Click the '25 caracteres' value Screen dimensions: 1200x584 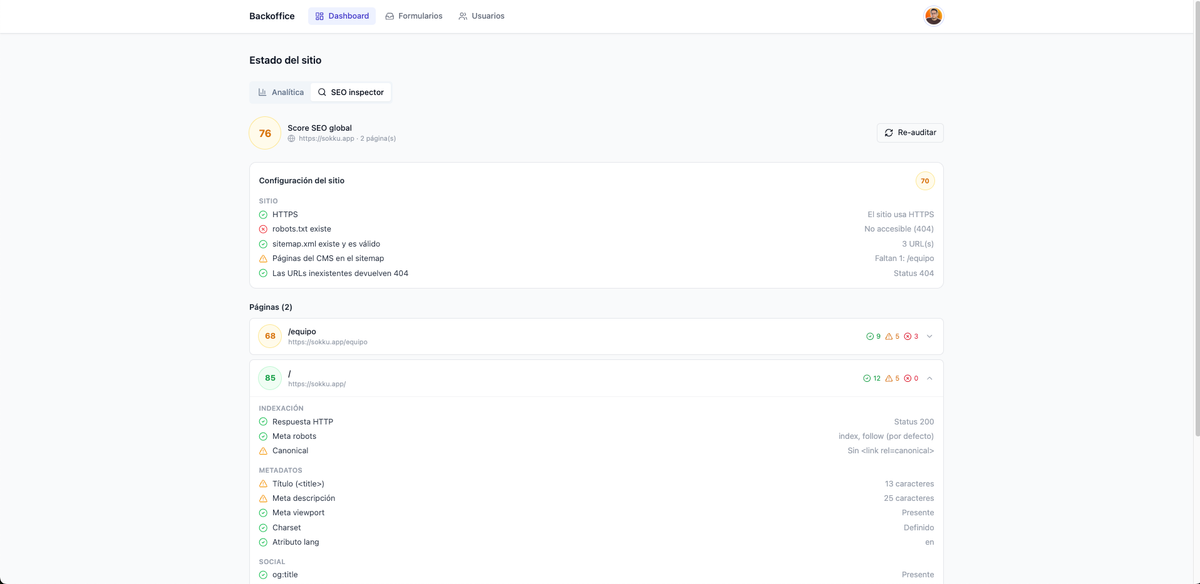tap(909, 498)
